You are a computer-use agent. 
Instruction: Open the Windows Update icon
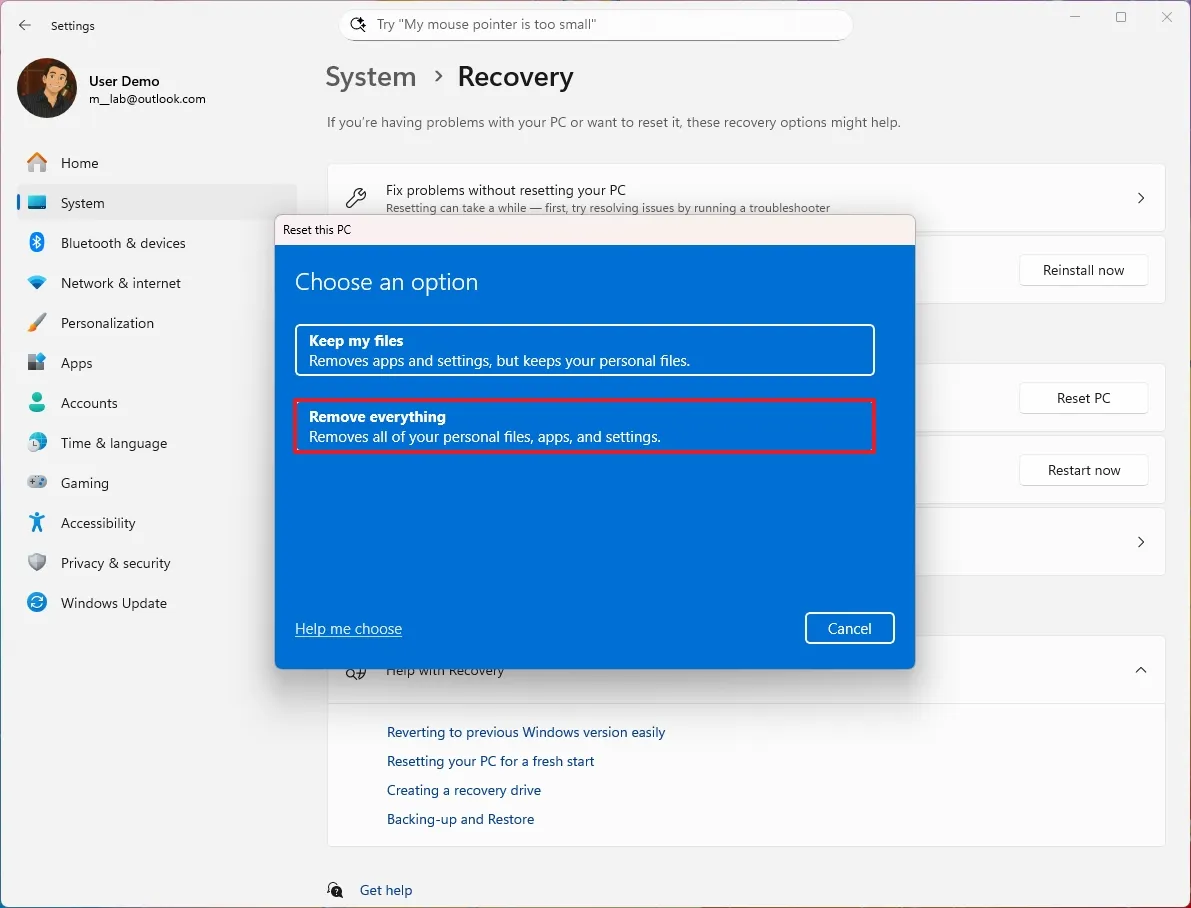coord(36,603)
